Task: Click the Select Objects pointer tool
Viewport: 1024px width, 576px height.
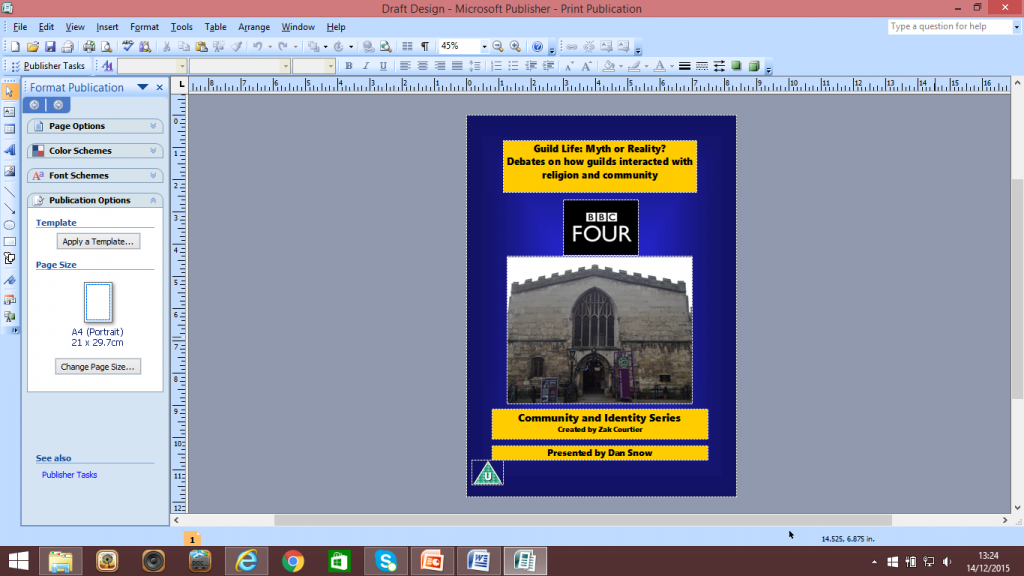Action: pos(9,92)
